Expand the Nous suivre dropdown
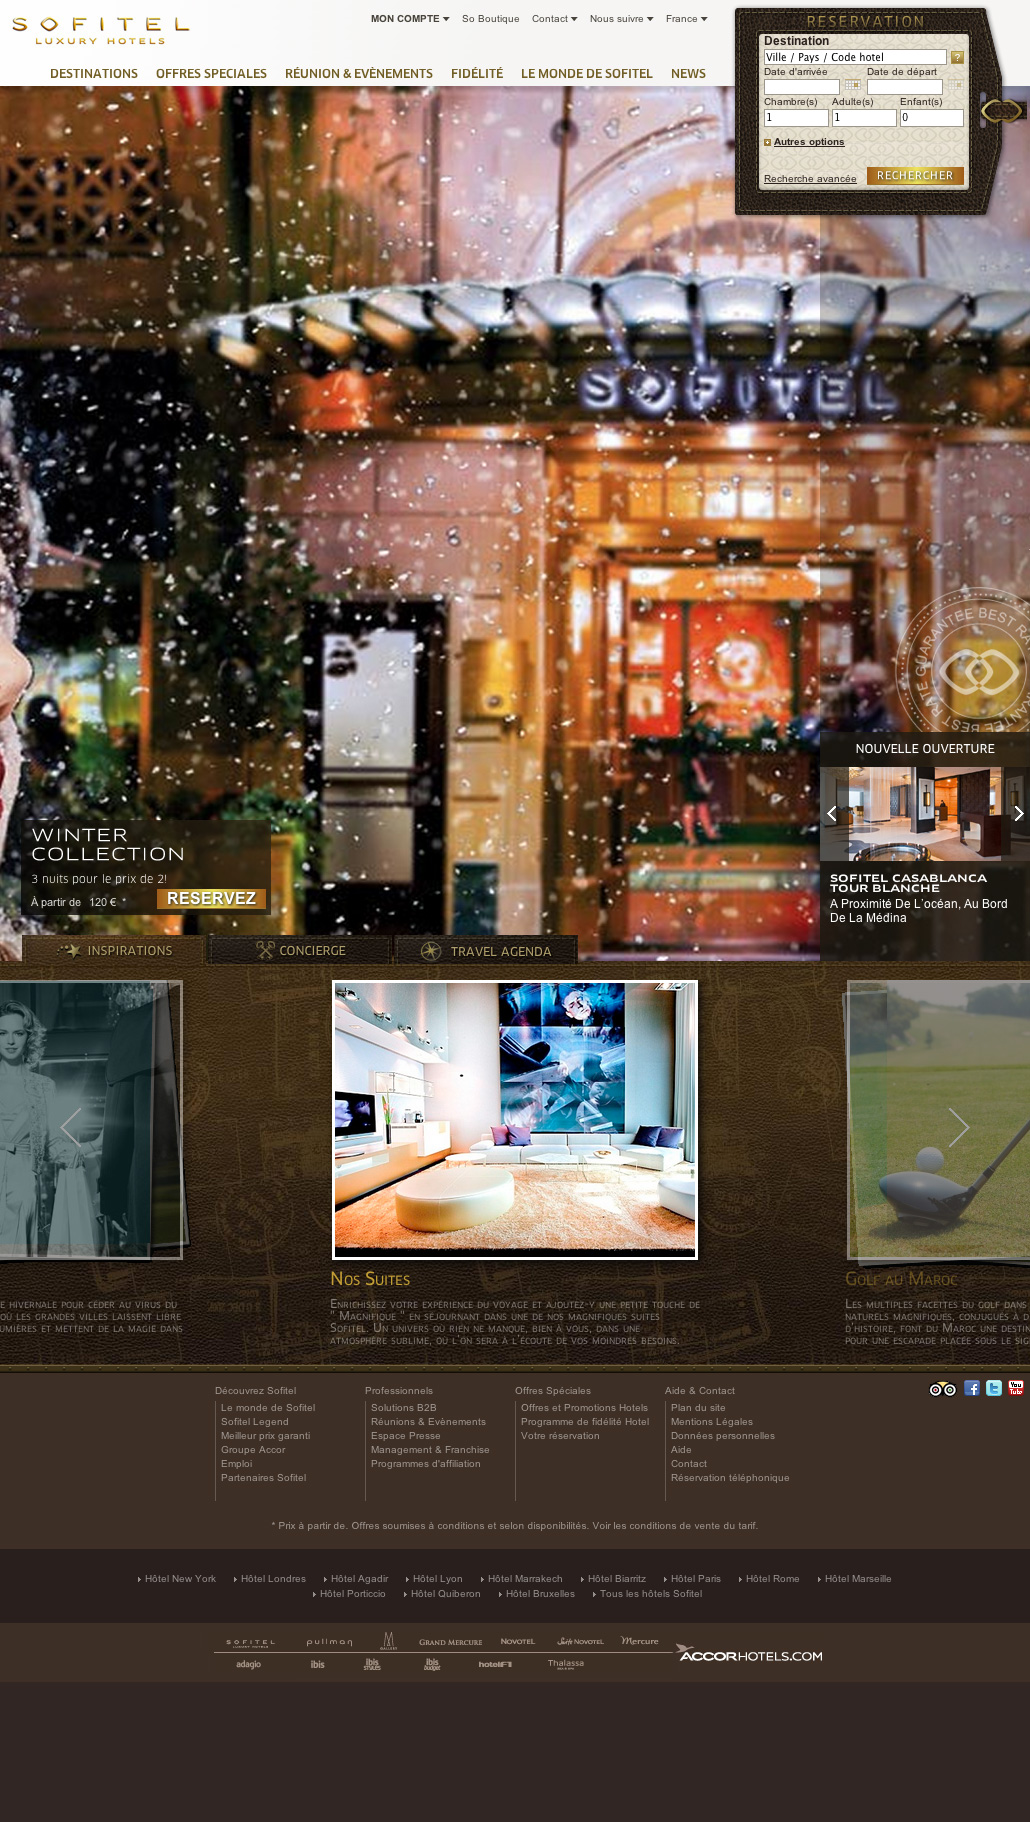This screenshot has height=1822, width=1030. pyautogui.click(x=621, y=19)
